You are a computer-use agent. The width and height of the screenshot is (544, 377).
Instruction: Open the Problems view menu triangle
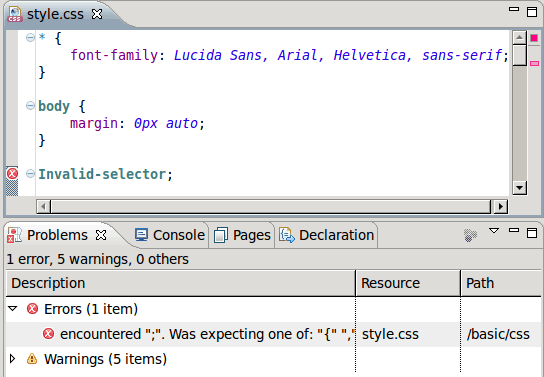coord(494,231)
